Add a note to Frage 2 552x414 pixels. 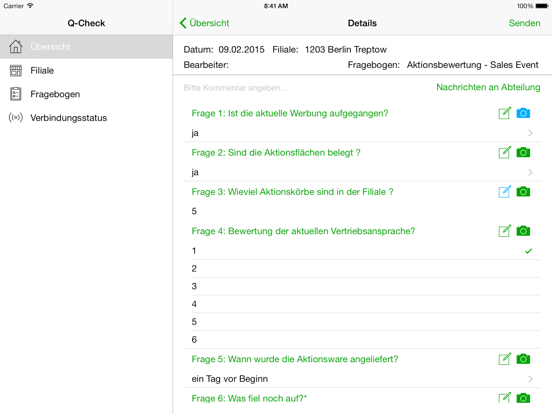[504, 152]
